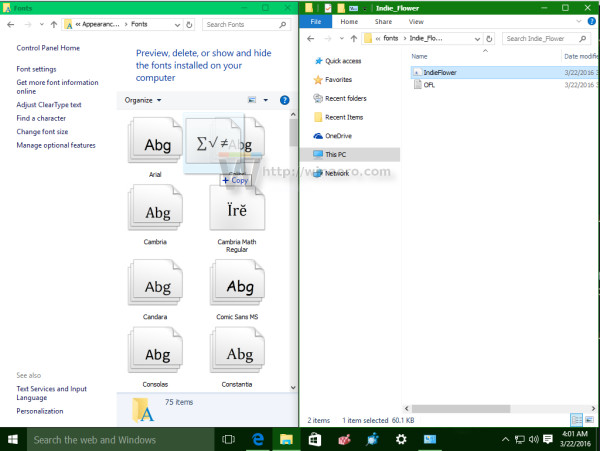Viewport: 600px width, 451px height.
Task: Open Explorer help icon in Indie_Flower
Action: (592, 21)
